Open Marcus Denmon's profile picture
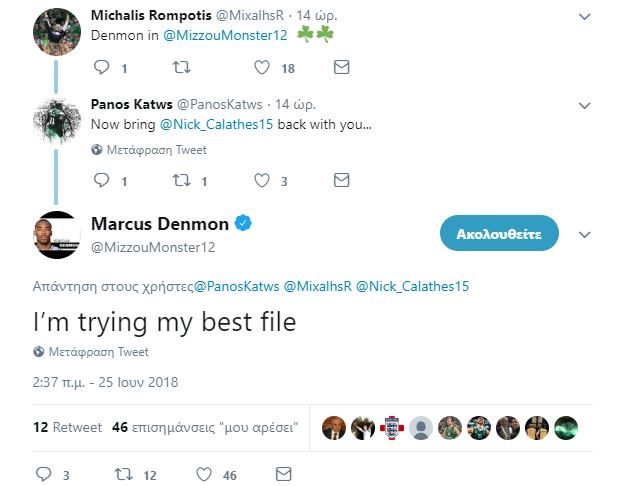The image size is (618, 486). click(x=57, y=235)
